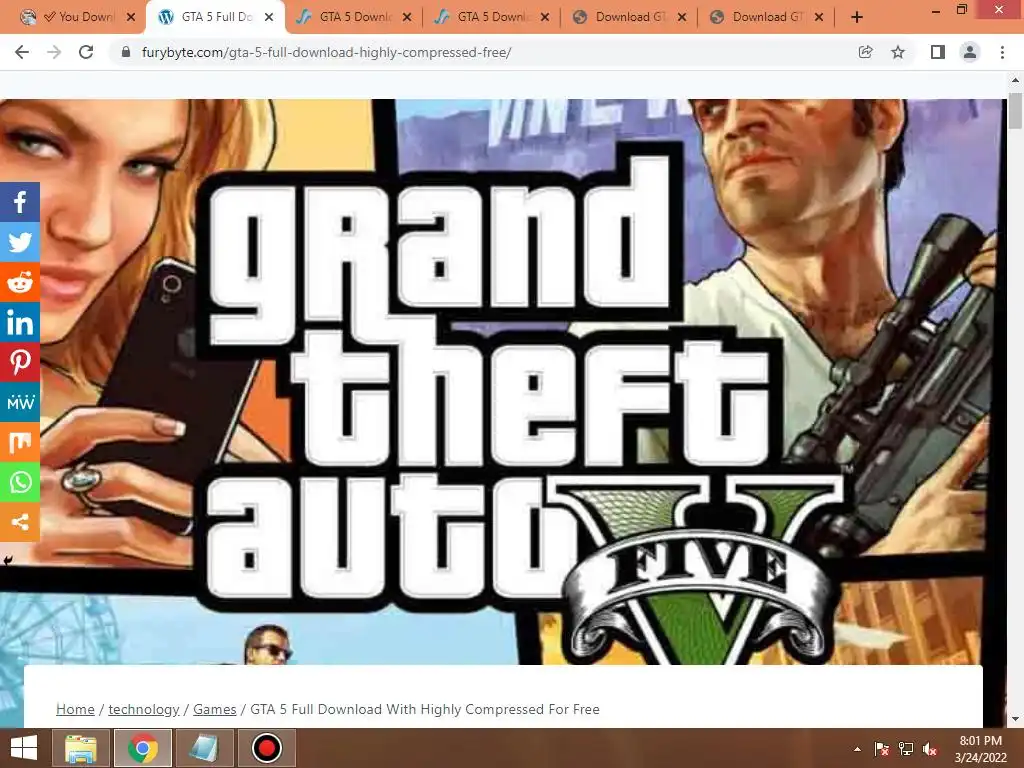Open the Action Center flag icon

tap(881, 749)
